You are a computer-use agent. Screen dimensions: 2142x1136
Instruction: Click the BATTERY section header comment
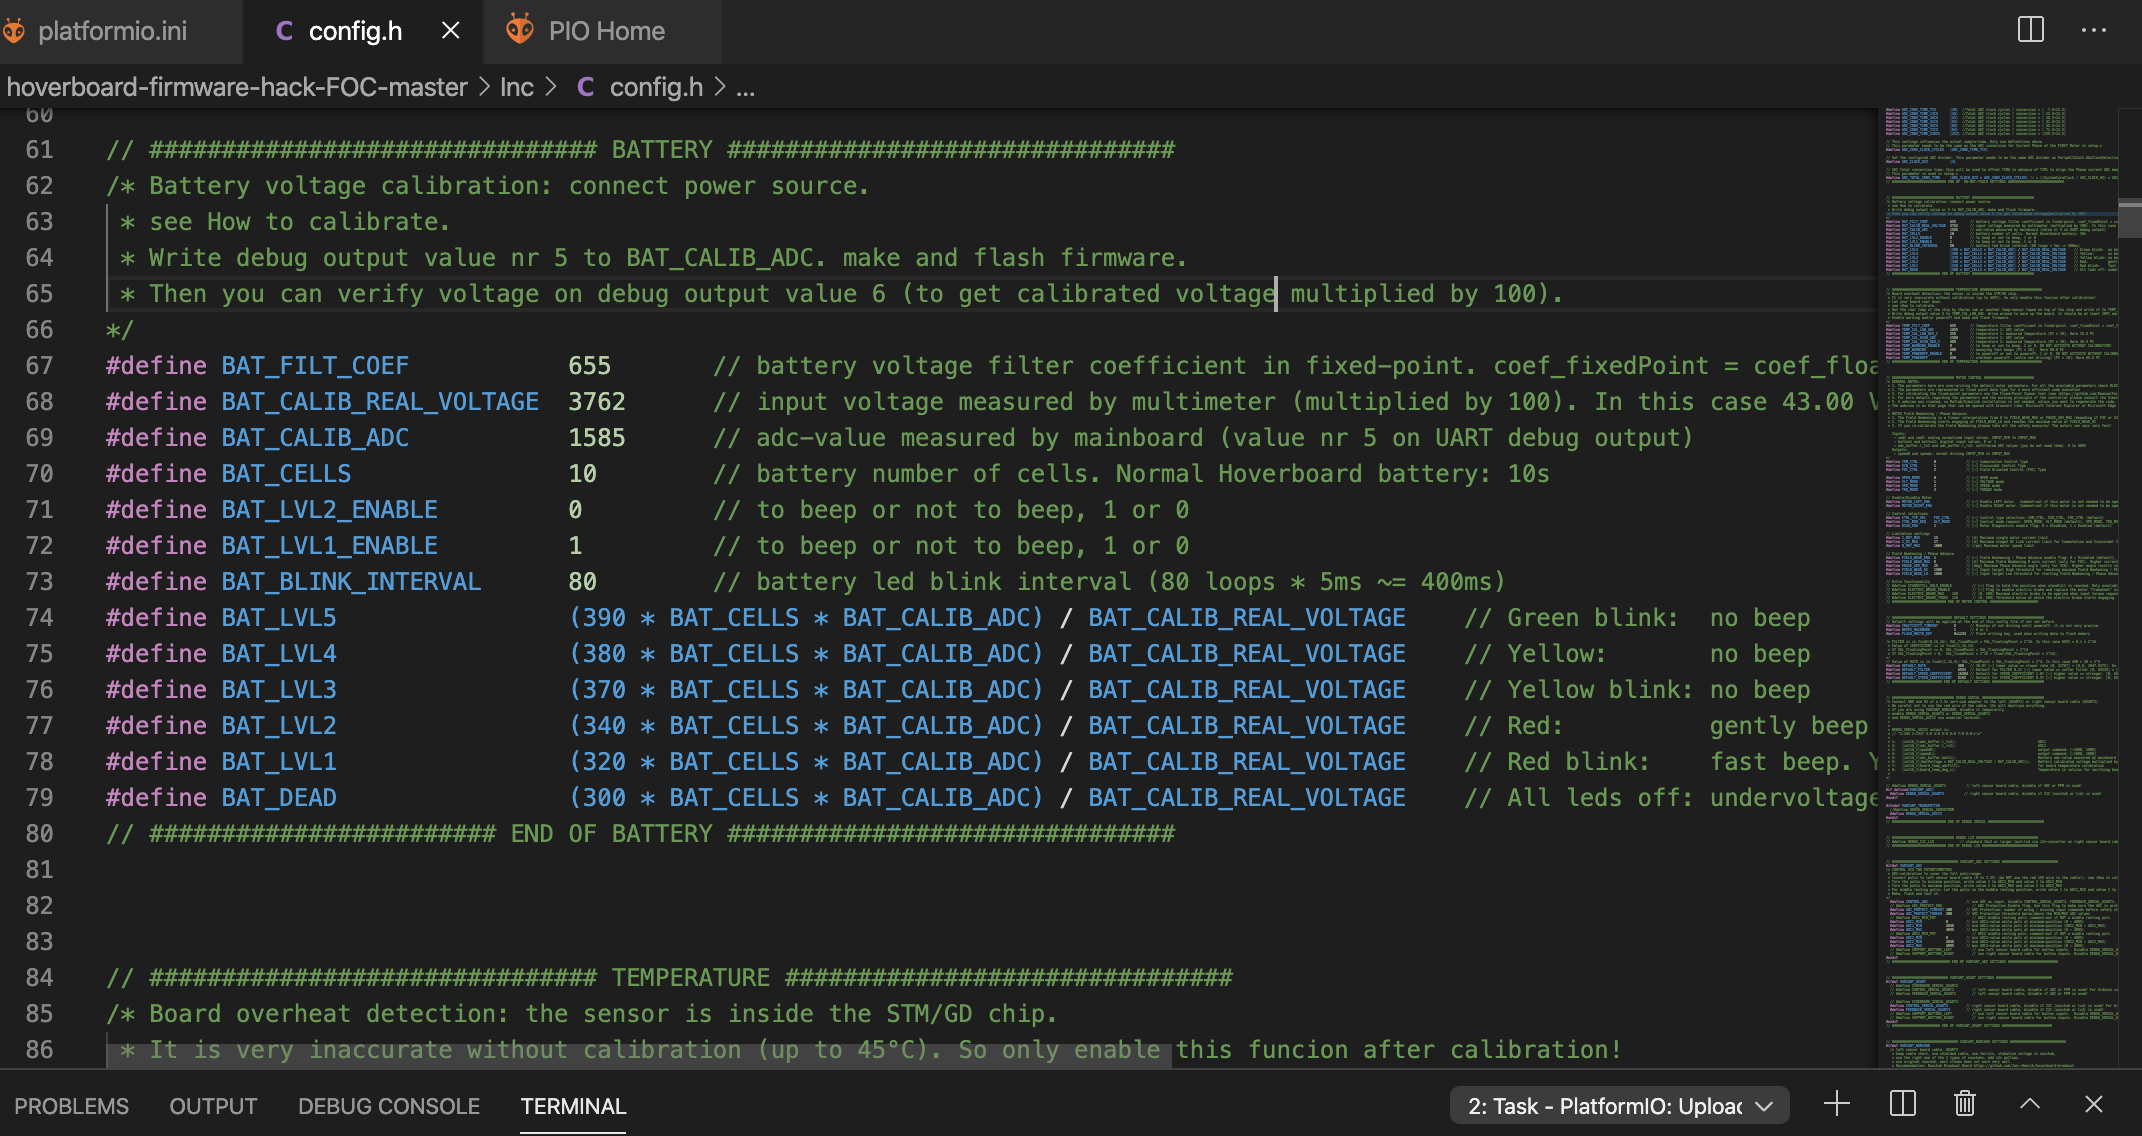click(640, 150)
